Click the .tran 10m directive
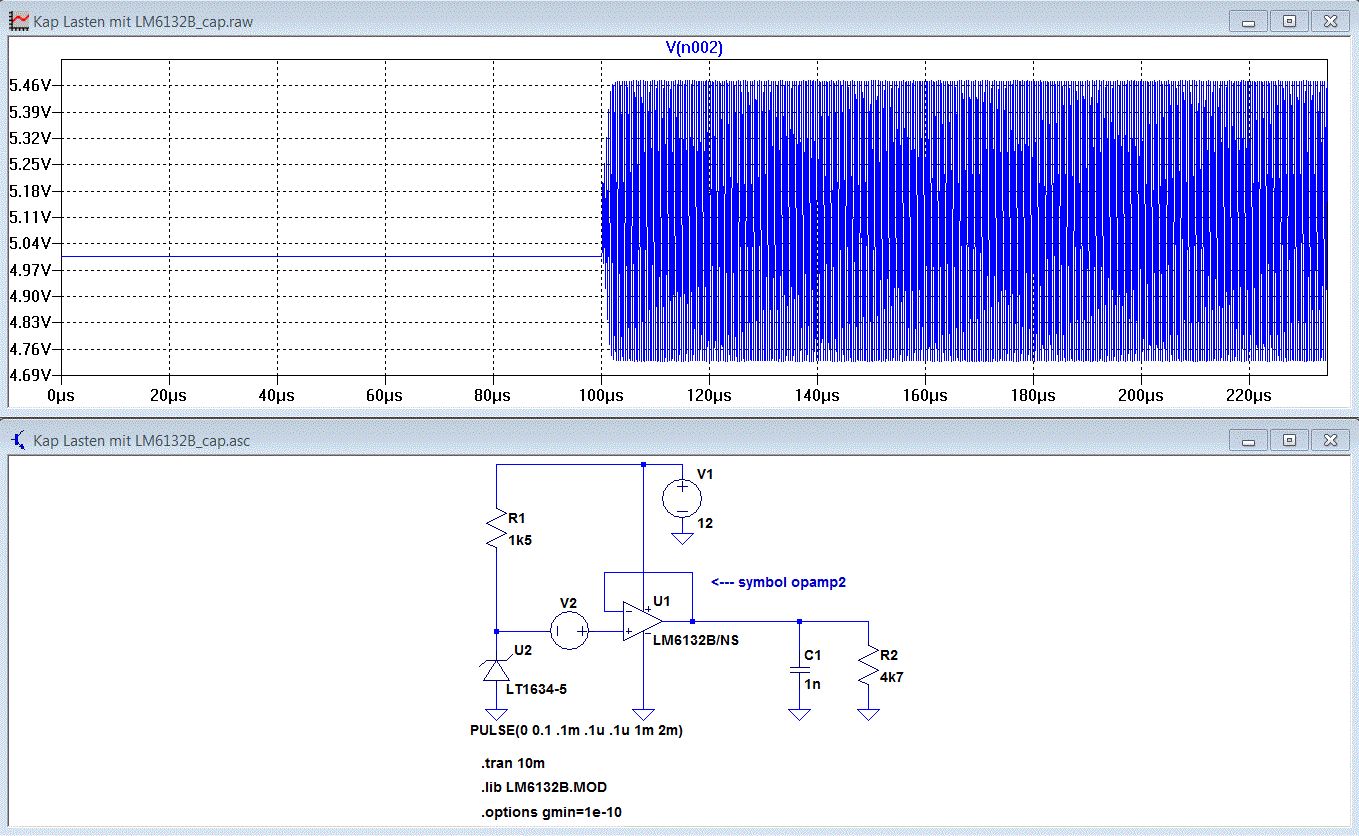The height and width of the screenshot is (836, 1359). [x=512, y=763]
